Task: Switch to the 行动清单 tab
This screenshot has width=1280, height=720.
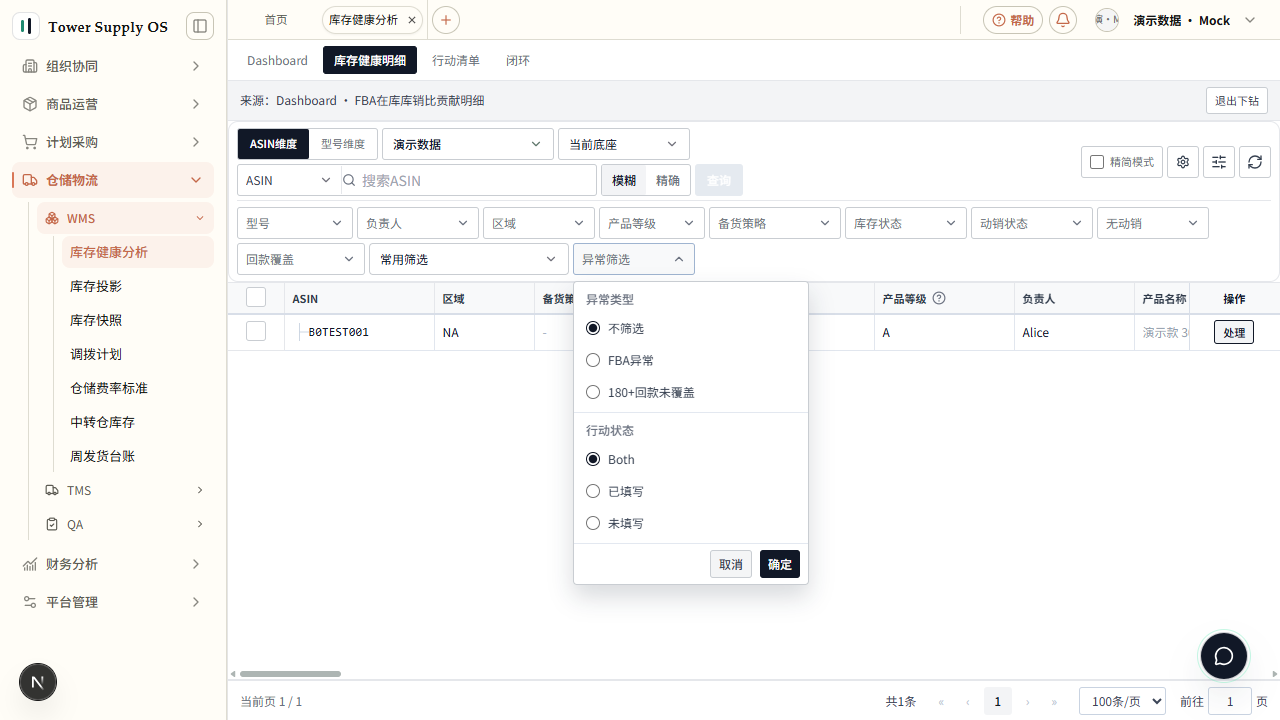Action: pos(456,60)
